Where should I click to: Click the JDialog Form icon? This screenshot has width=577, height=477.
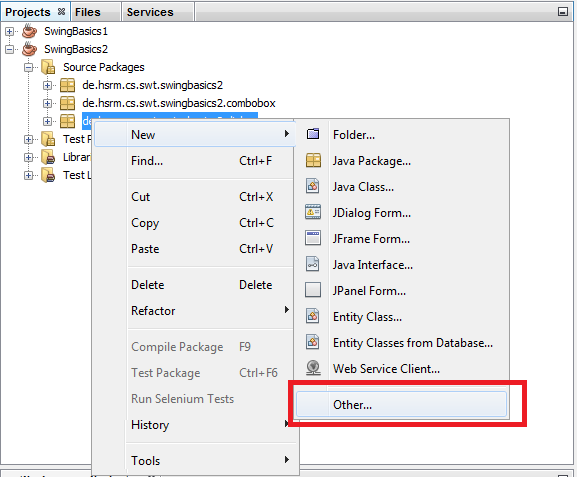[x=313, y=212]
